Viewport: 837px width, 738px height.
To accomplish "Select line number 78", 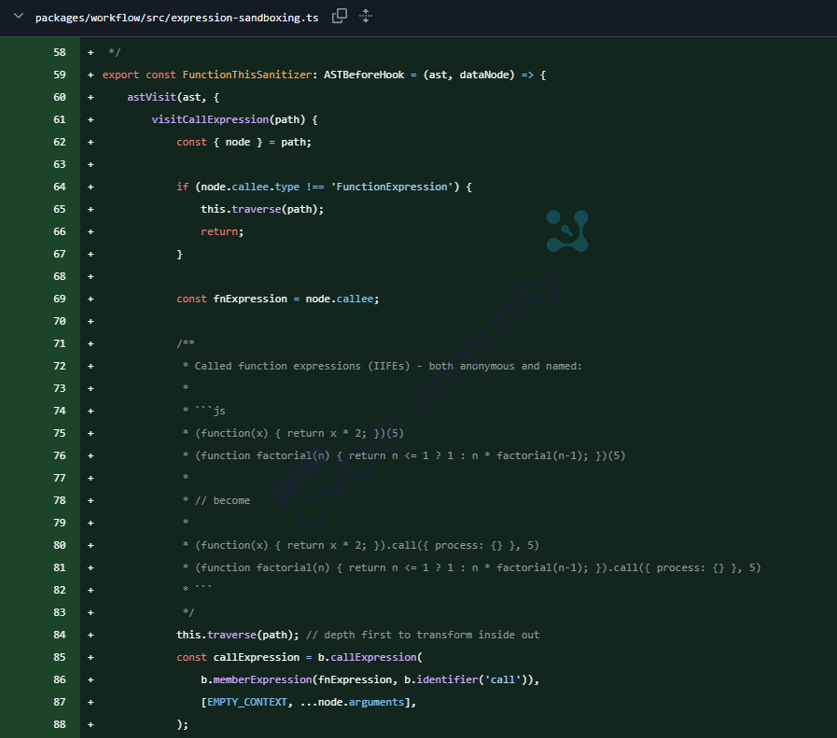I will click(59, 501).
